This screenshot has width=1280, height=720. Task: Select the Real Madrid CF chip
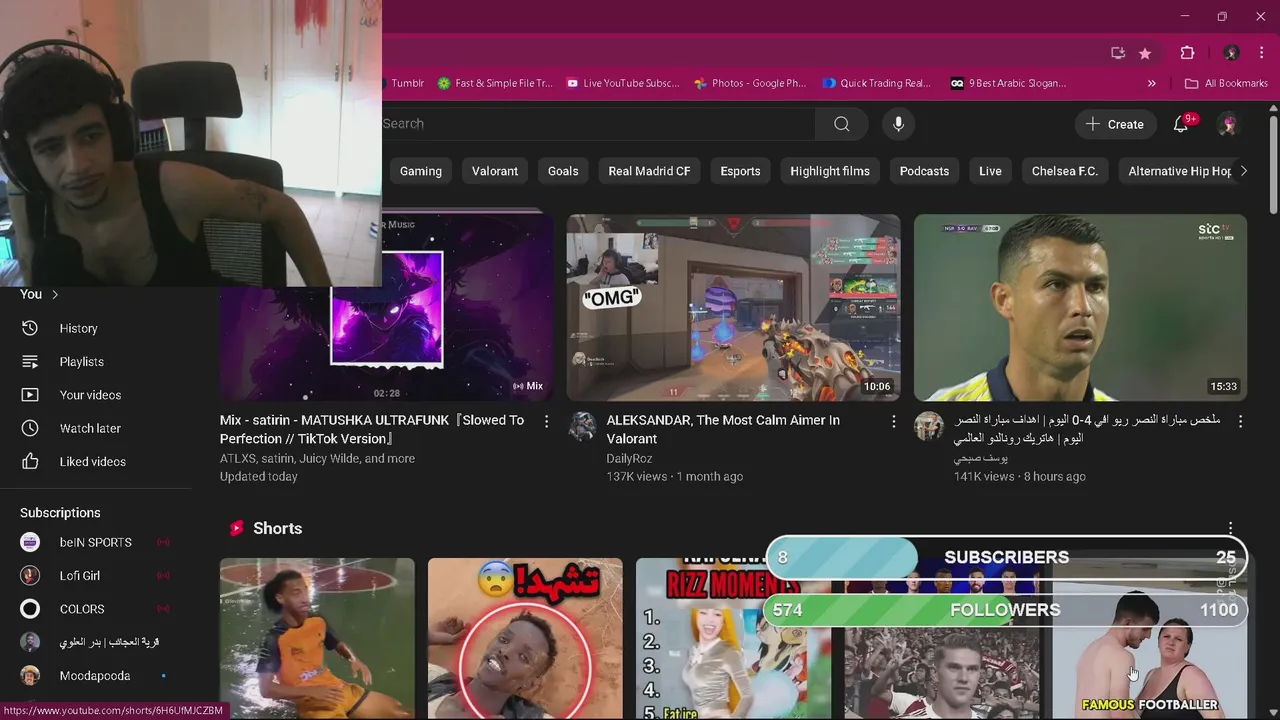(x=649, y=171)
